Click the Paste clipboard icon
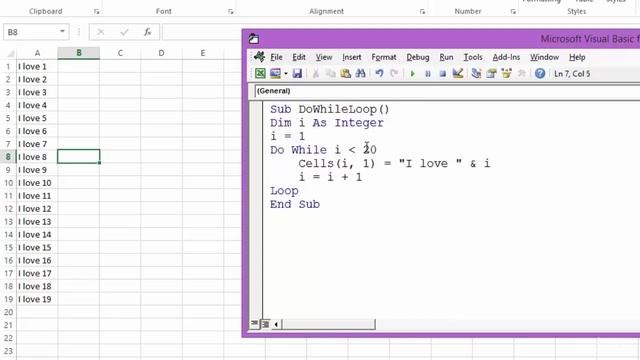Screen dimensions: 640x360 point(345,73)
